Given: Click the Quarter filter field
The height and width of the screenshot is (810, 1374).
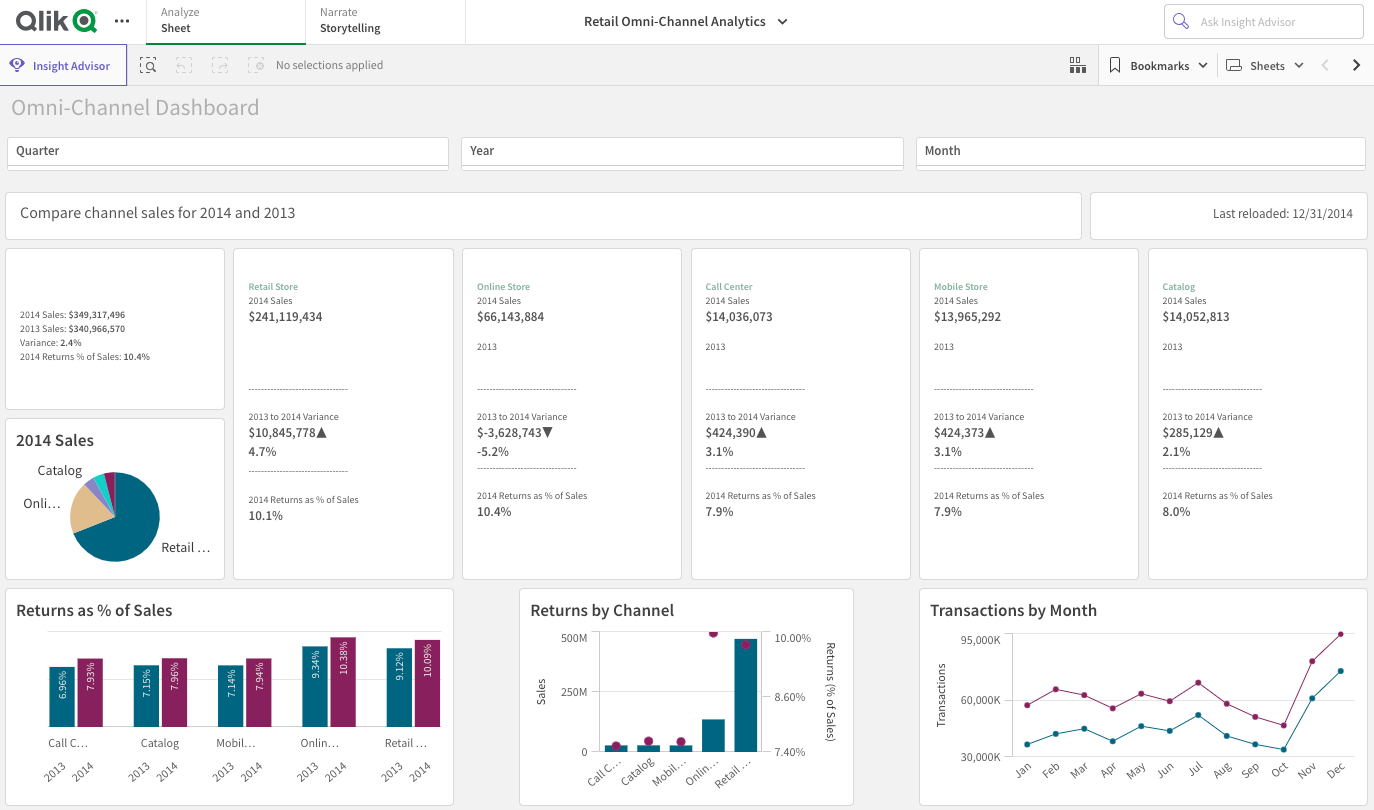Looking at the screenshot, I should 227,152.
